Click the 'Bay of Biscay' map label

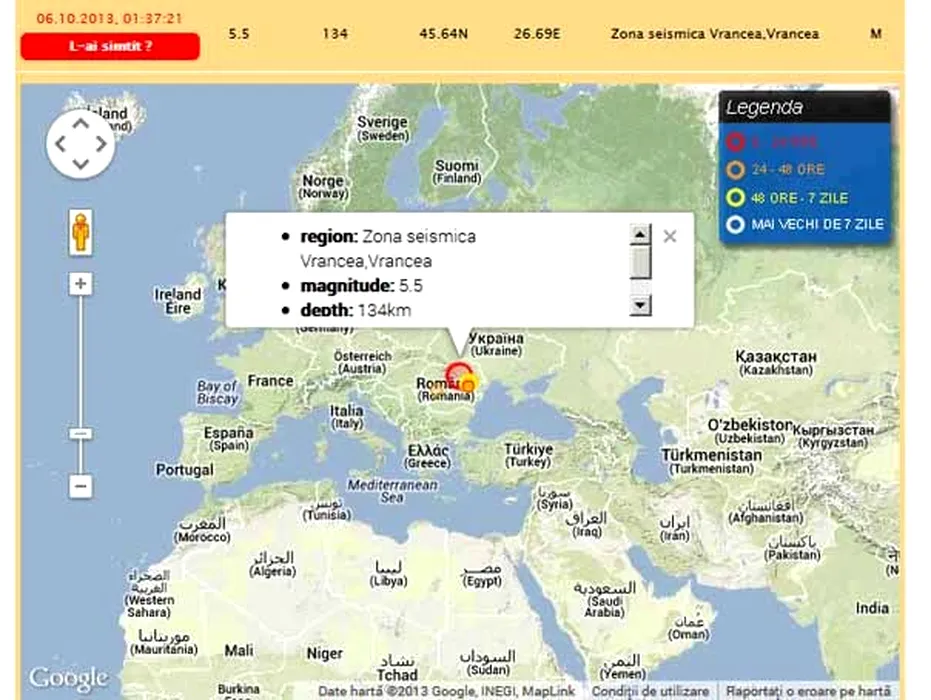click(x=217, y=392)
